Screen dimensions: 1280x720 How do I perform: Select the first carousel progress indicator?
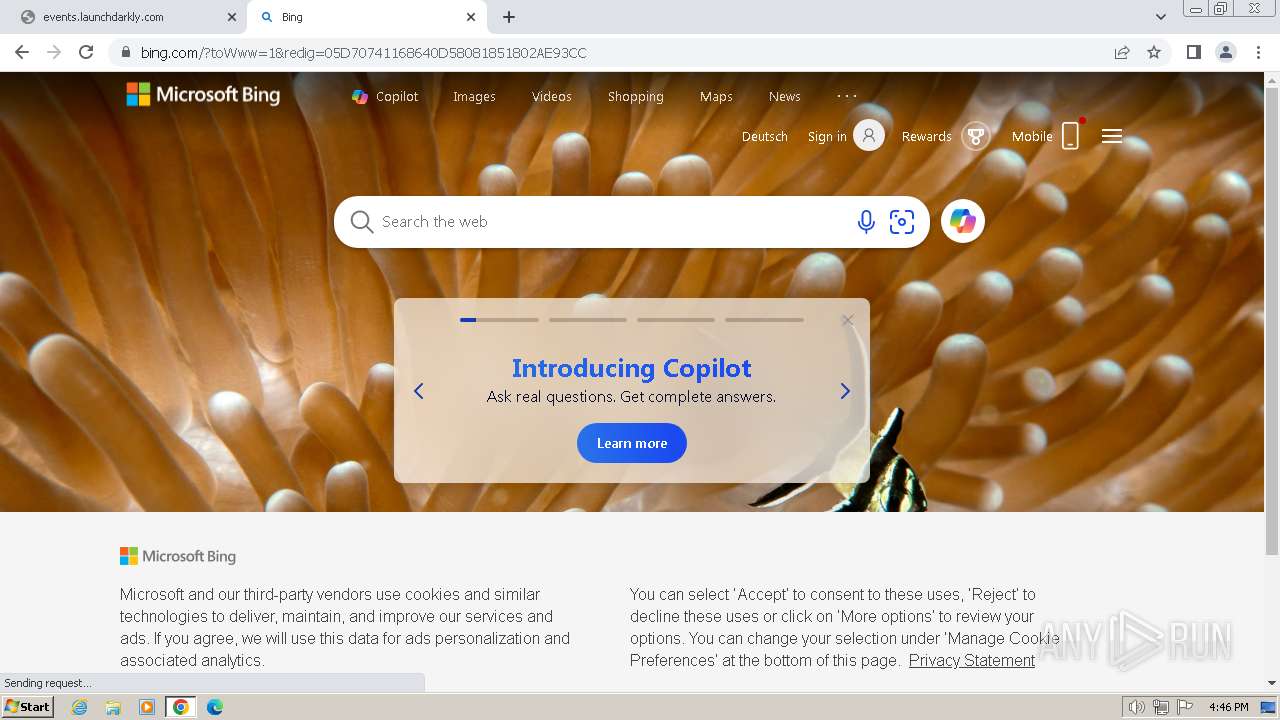(x=499, y=320)
